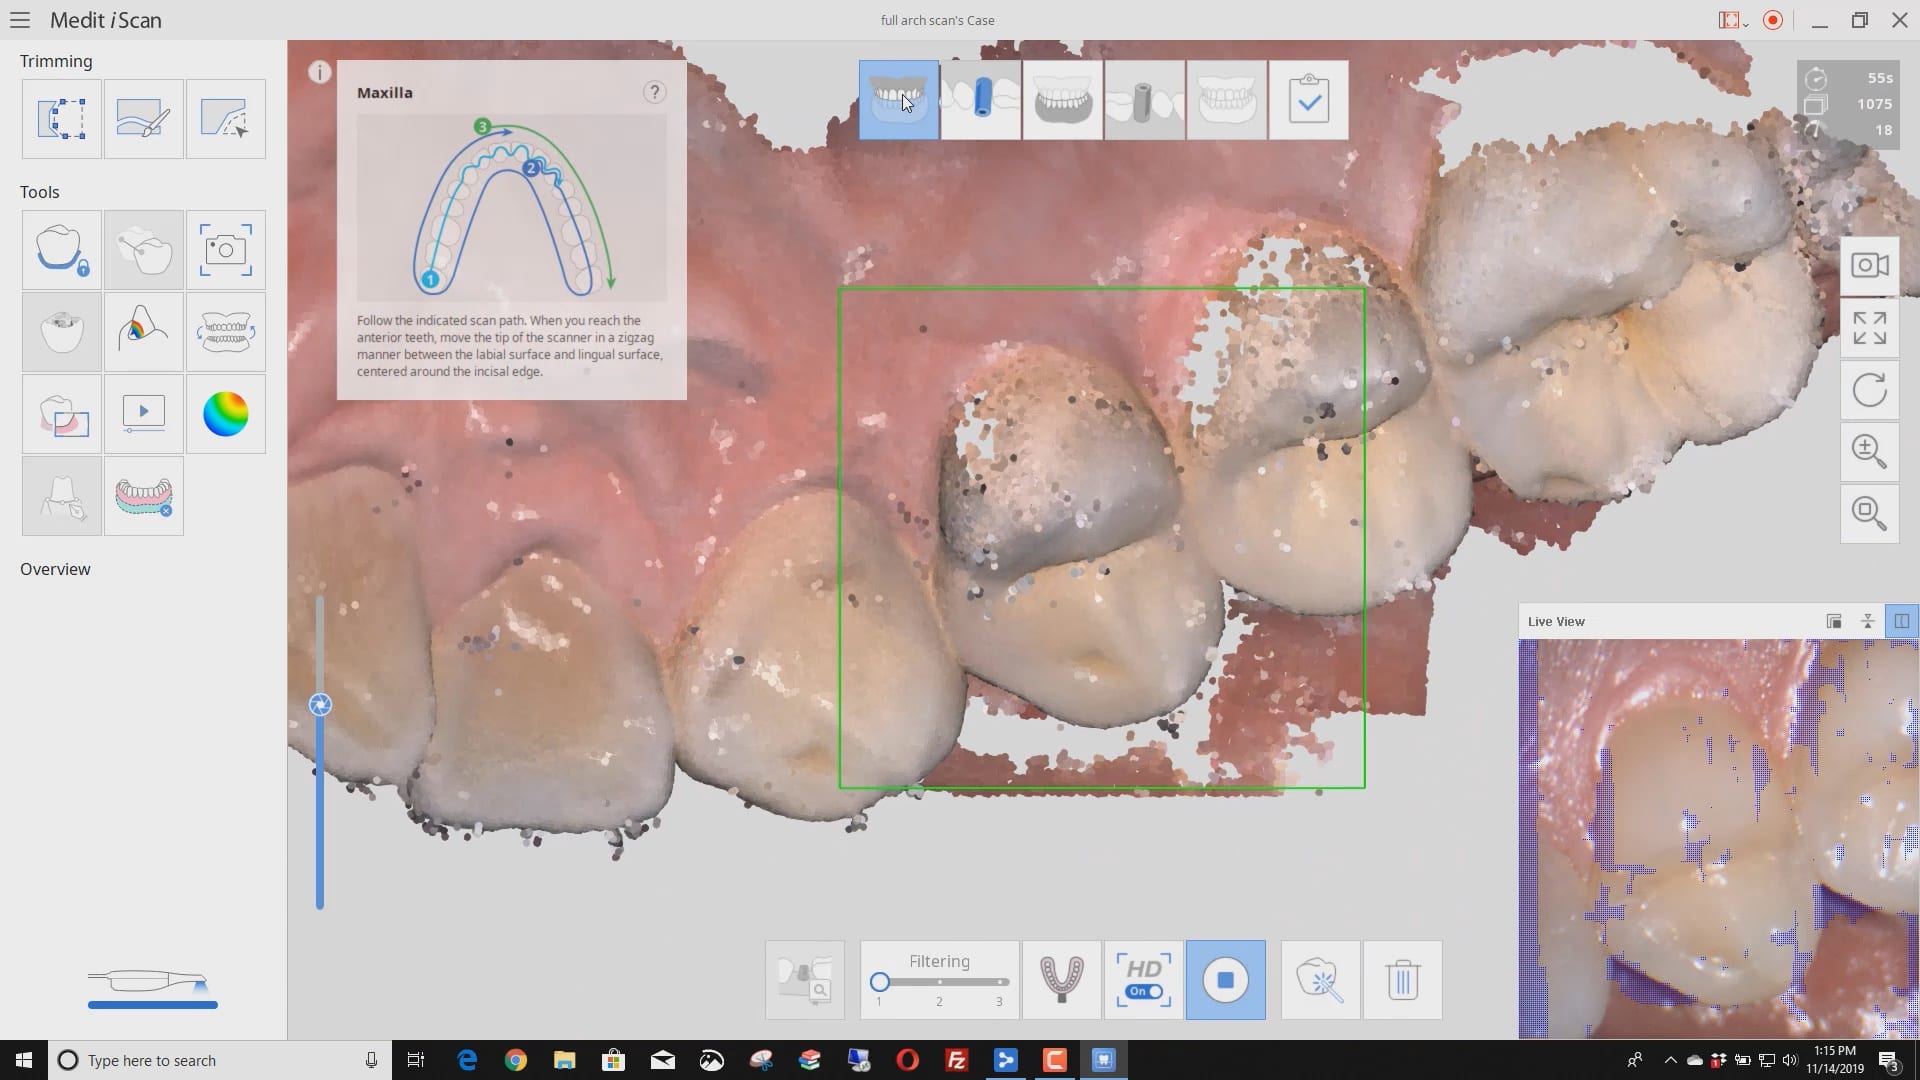The height and width of the screenshot is (1080, 1920).
Task: Select the brush trimming tool
Action: coord(143,119)
